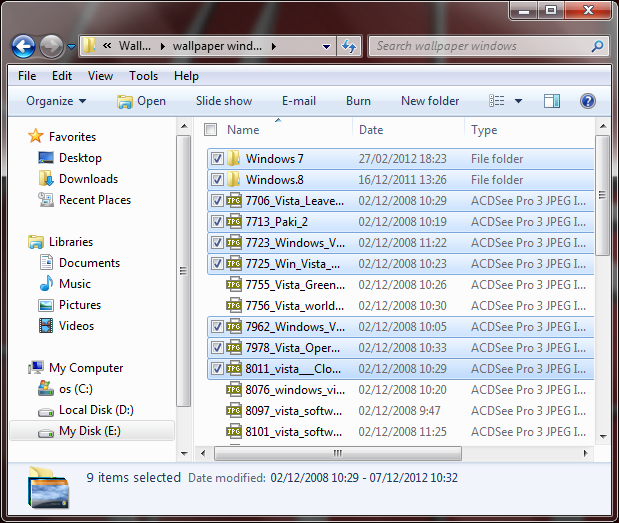Image resolution: width=619 pixels, height=523 pixels.
Task: Click the Recent Places icon
Action: [46, 199]
